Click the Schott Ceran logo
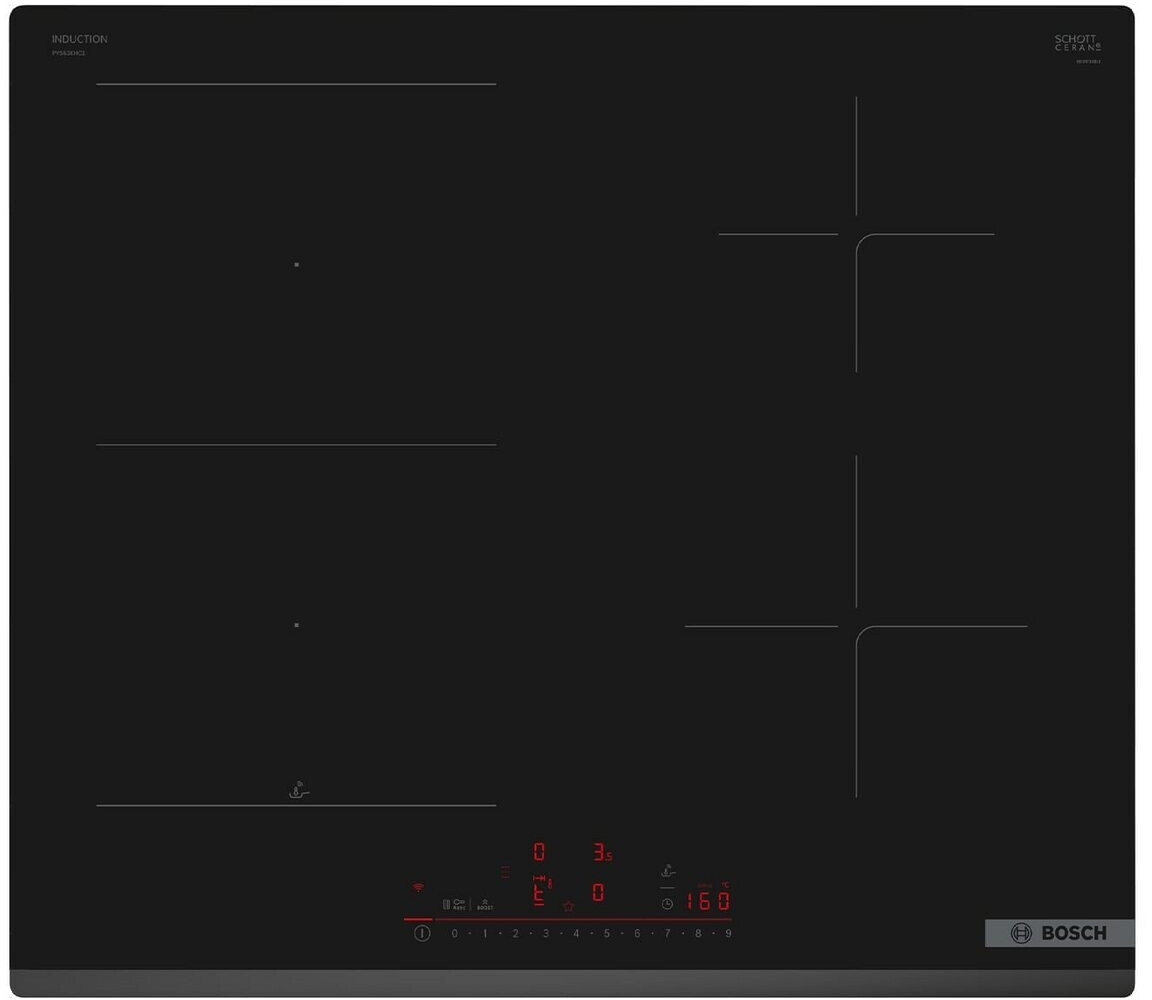The height and width of the screenshot is (1000, 1152). [1077, 43]
